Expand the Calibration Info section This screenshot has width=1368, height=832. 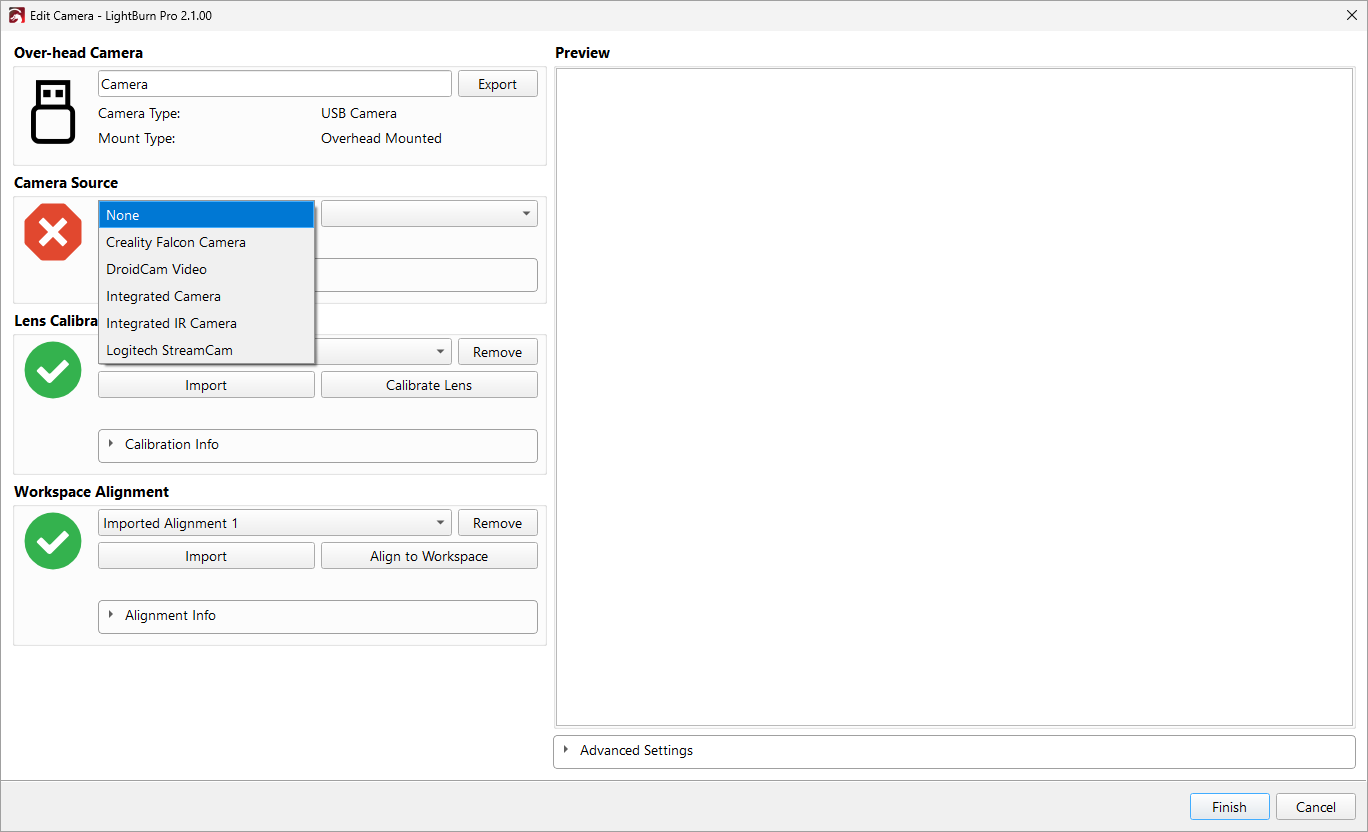318,445
